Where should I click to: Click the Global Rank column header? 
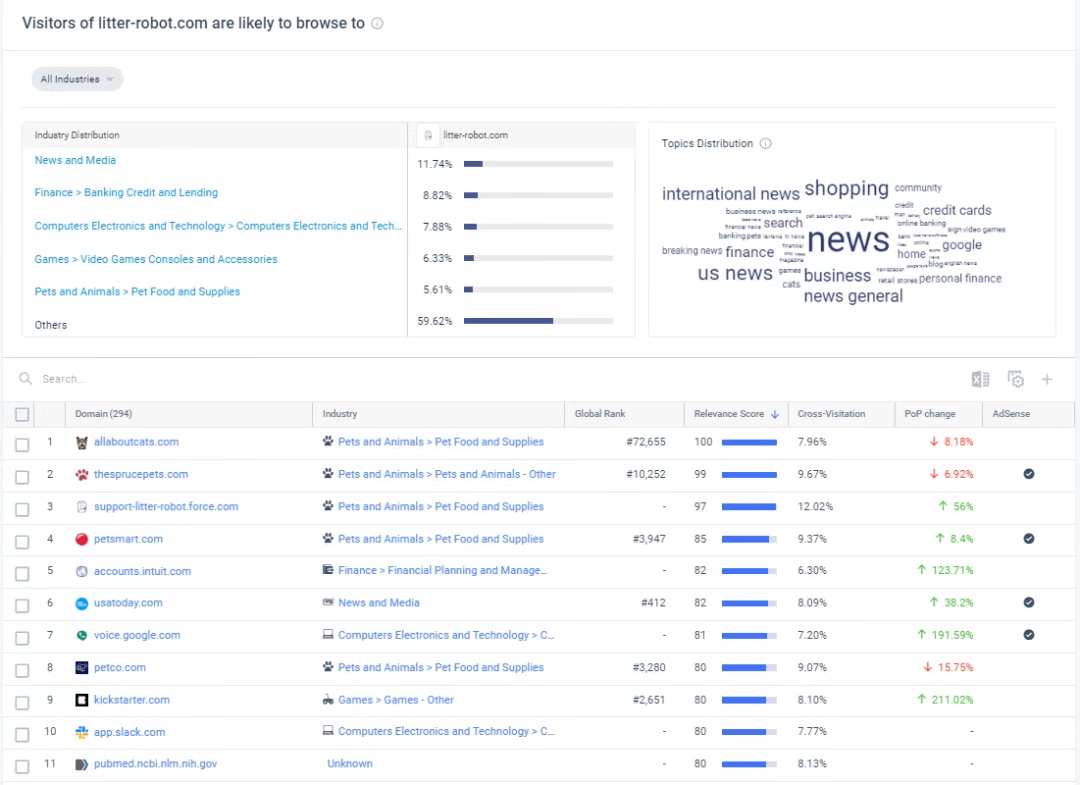(x=600, y=414)
